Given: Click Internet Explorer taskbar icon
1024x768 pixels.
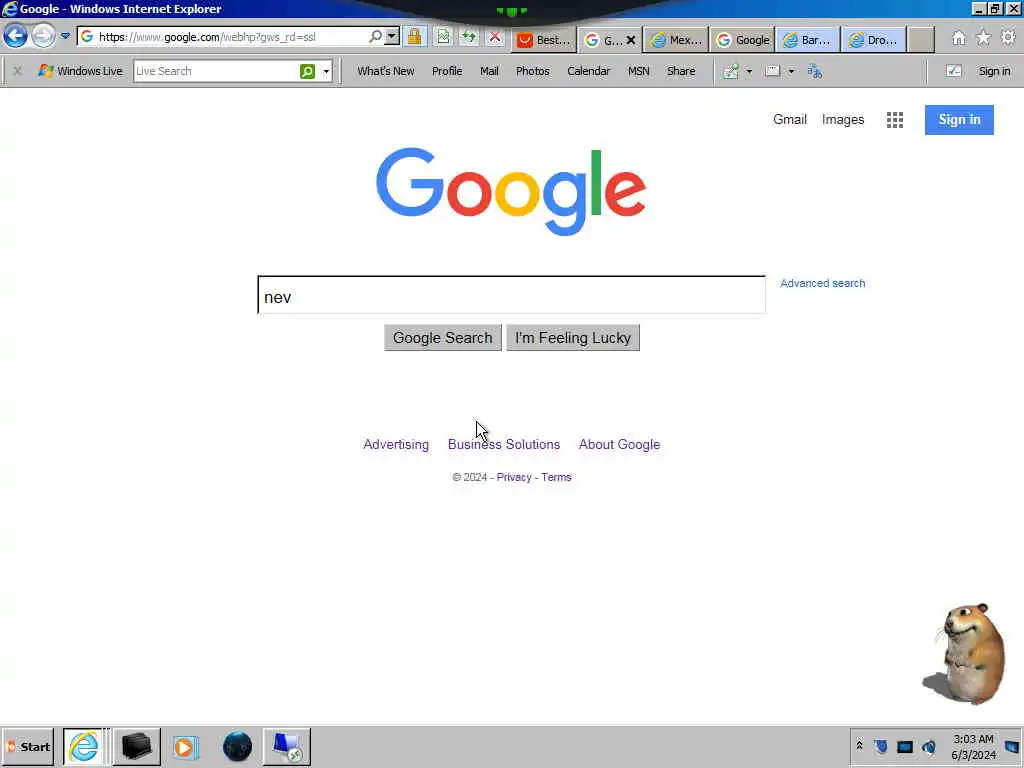Looking at the screenshot, I should coord(84,746).
